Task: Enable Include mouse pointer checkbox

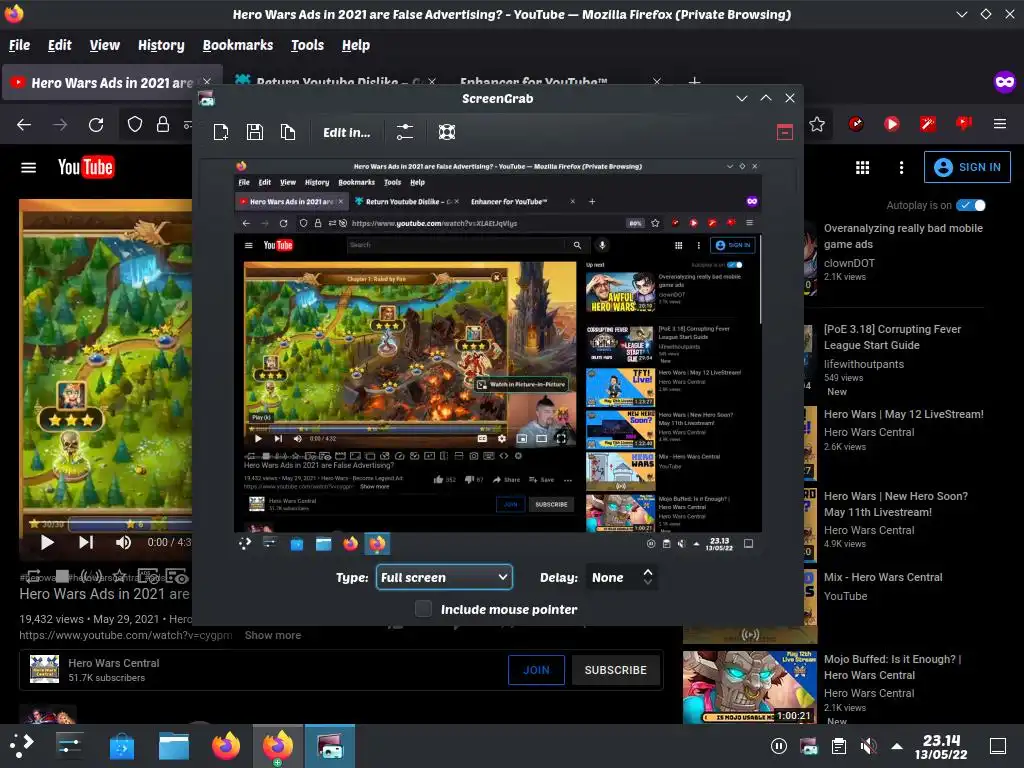Action: (x=423, y=609)
